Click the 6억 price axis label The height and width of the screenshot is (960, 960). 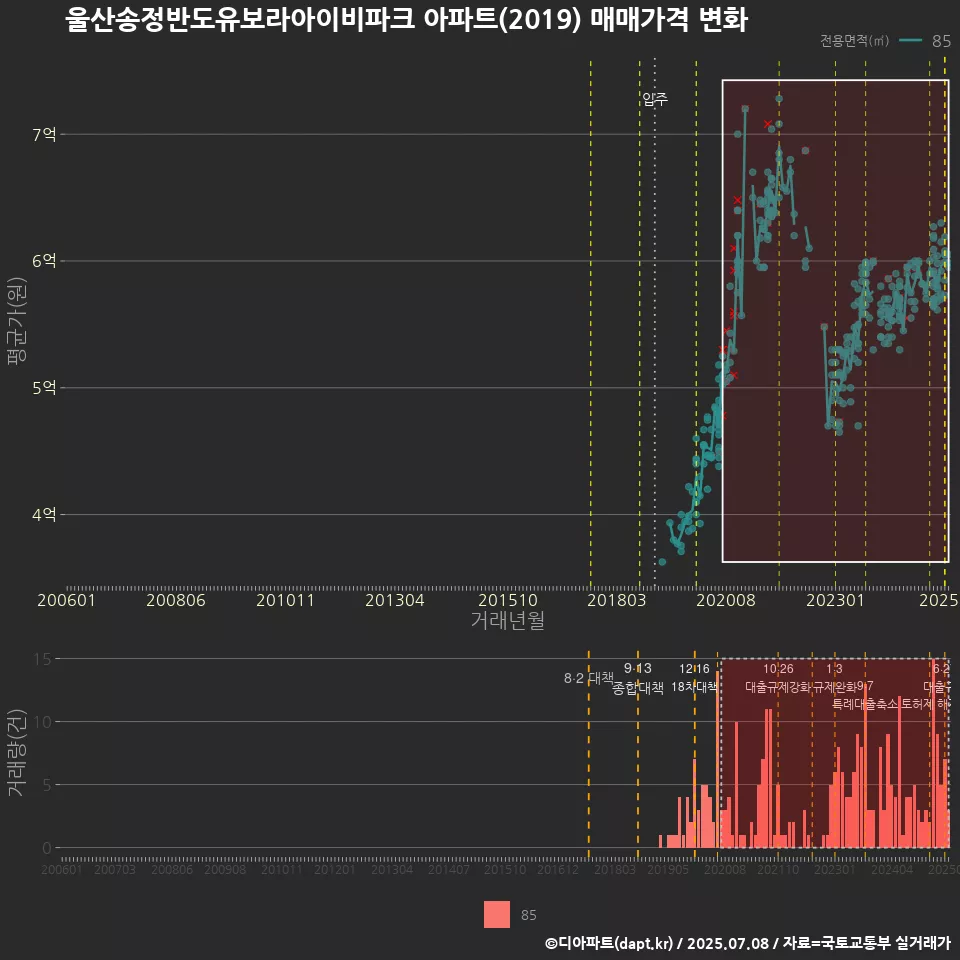(44, 261)
